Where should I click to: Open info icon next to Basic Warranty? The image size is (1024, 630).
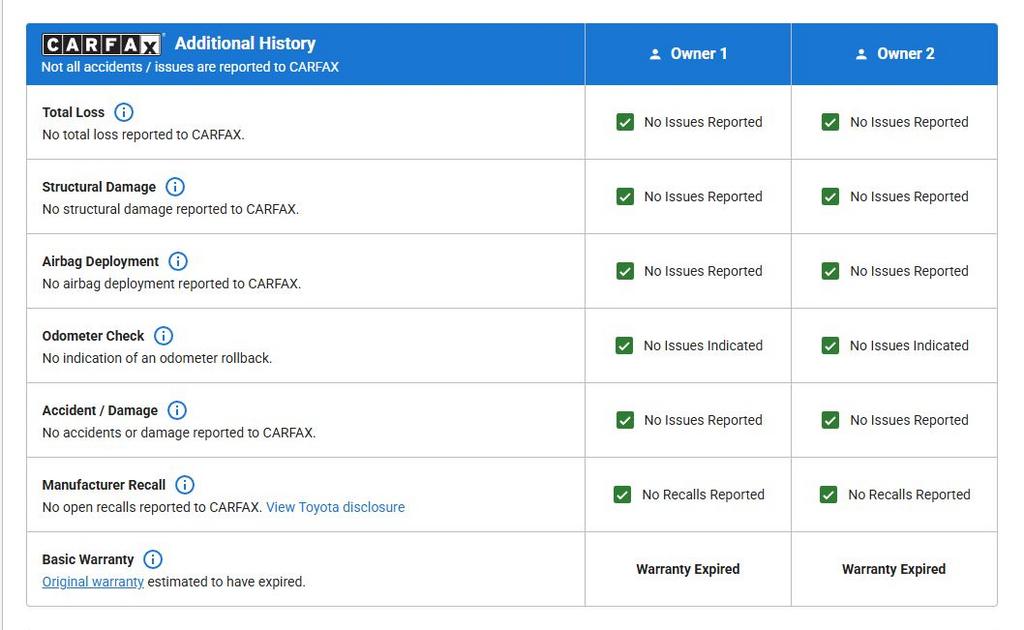coord(153,559)
